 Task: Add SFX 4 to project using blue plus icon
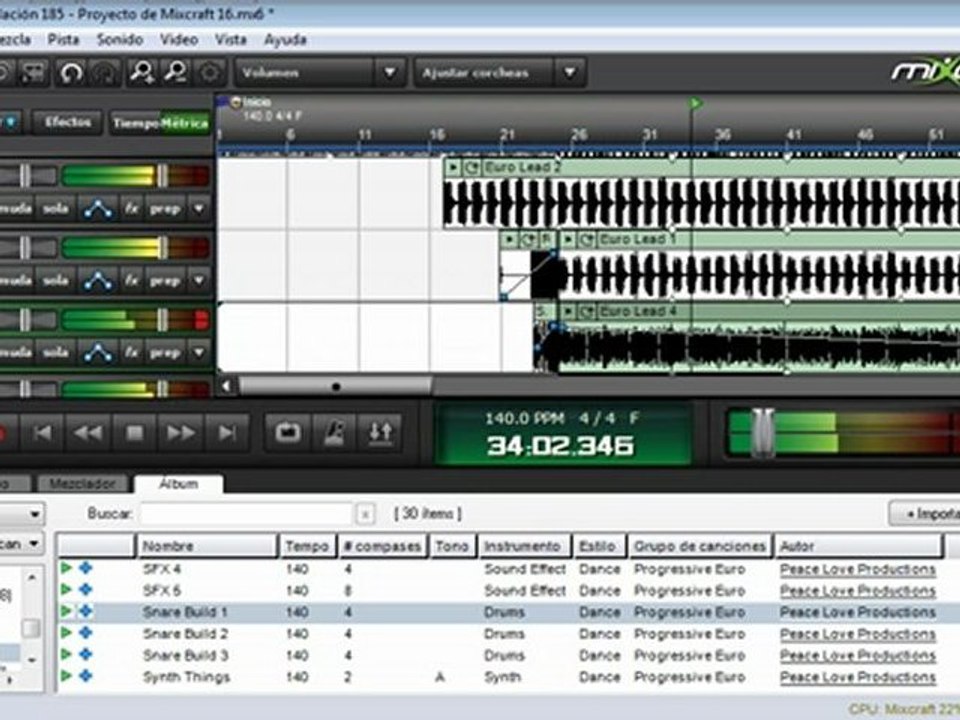(86, 568)
